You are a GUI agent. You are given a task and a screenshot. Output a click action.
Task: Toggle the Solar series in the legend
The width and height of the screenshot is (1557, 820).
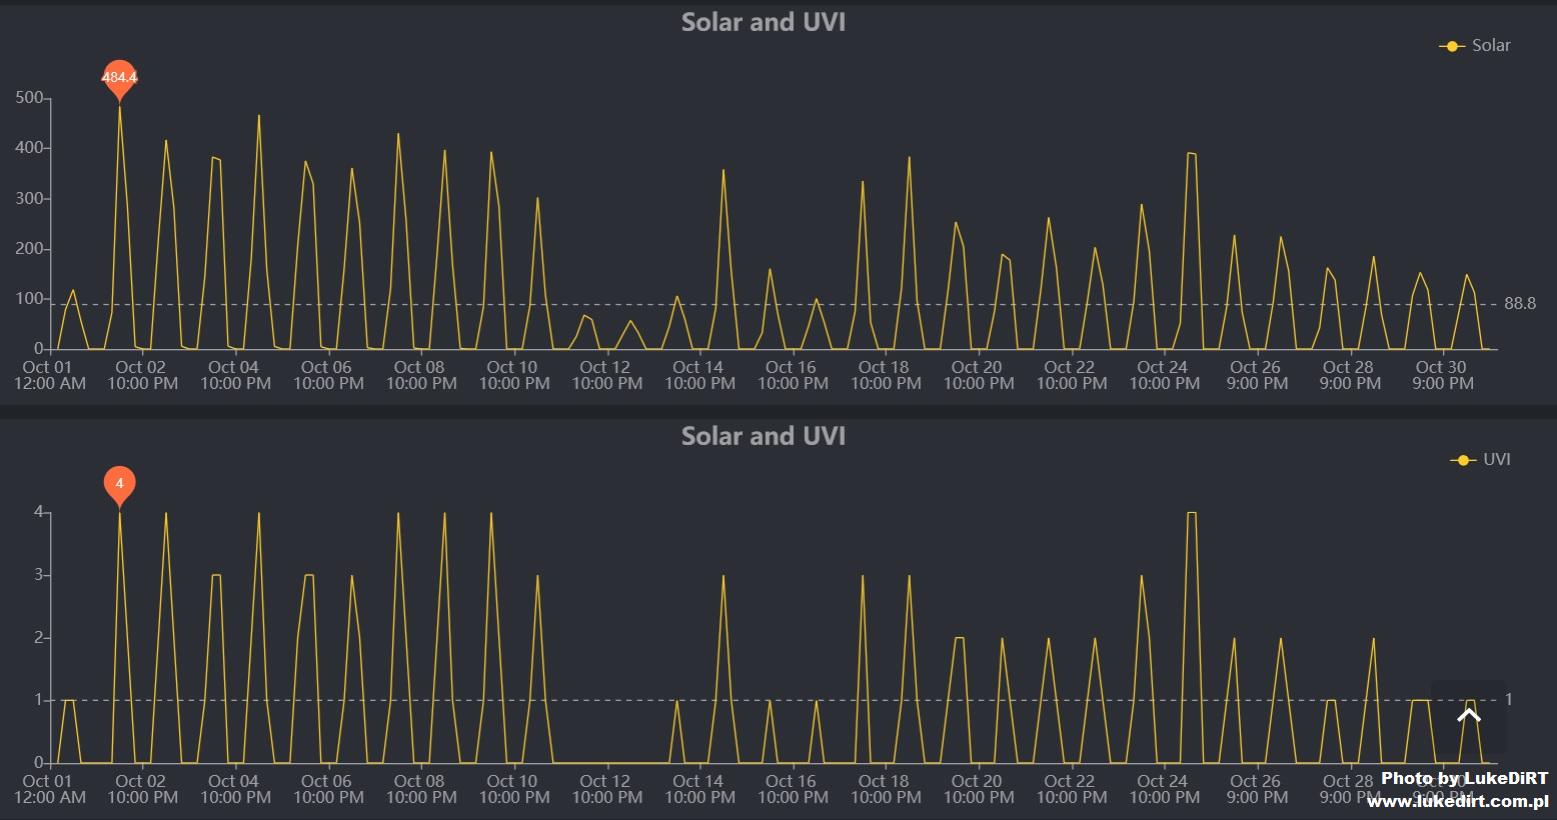pos(1475,46)
